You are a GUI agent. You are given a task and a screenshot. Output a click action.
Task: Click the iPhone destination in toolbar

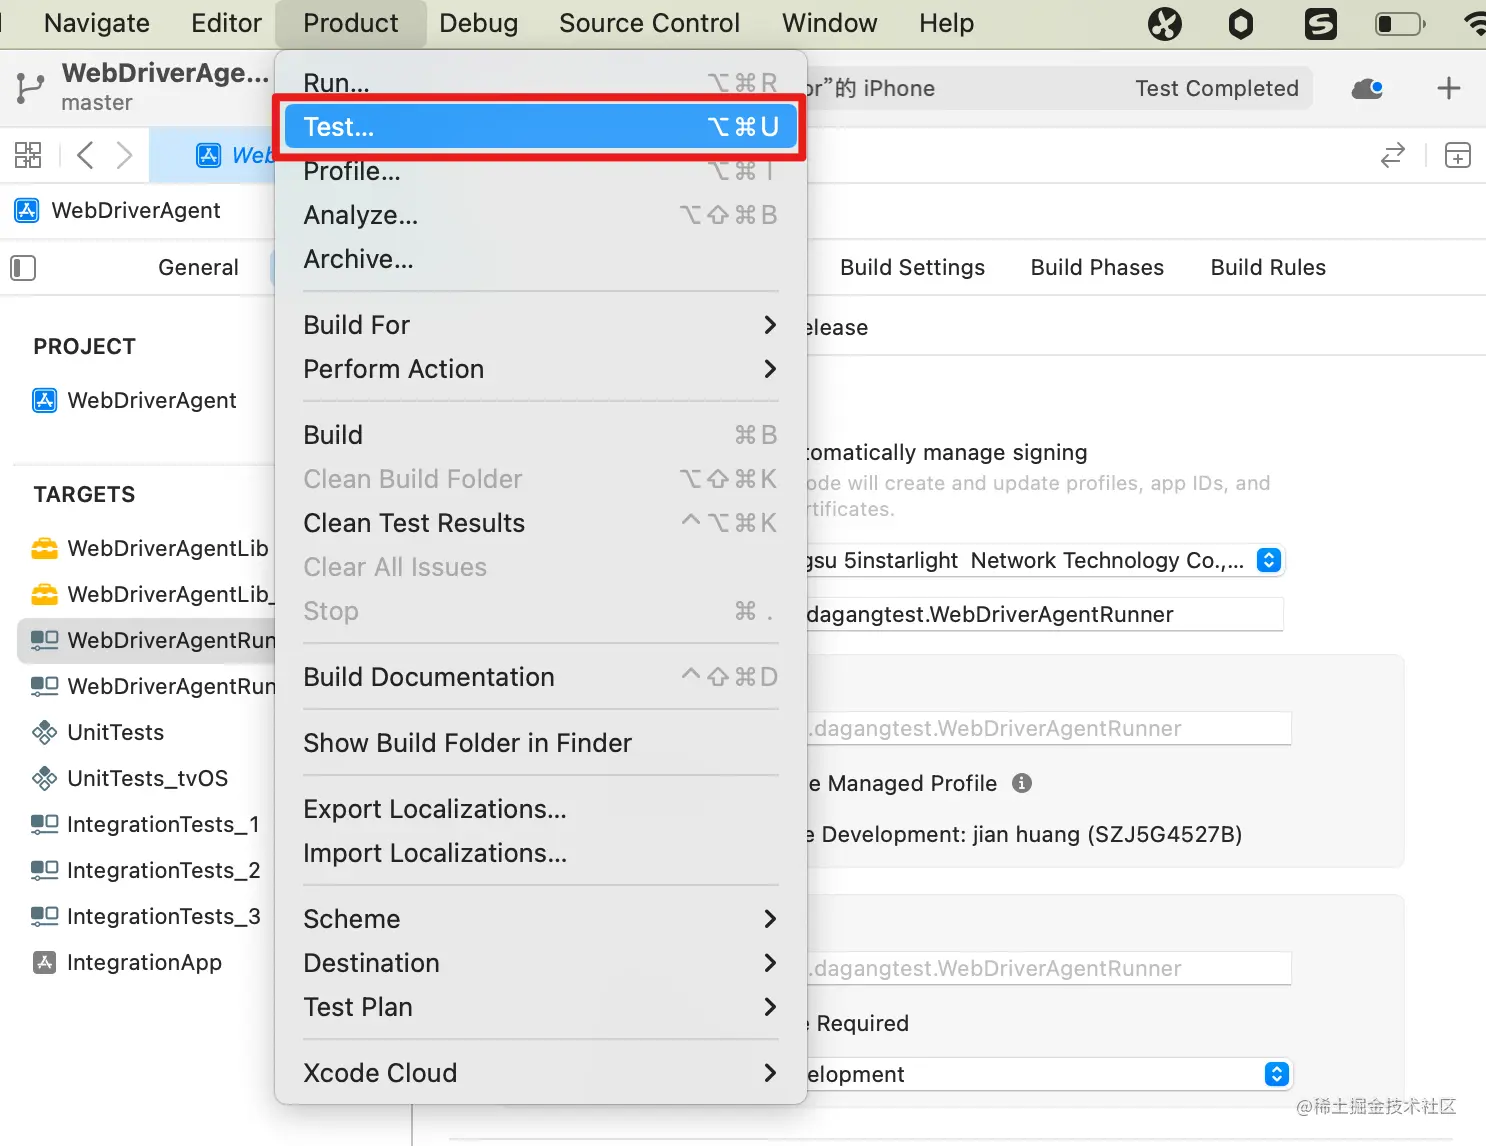[871, 88]
